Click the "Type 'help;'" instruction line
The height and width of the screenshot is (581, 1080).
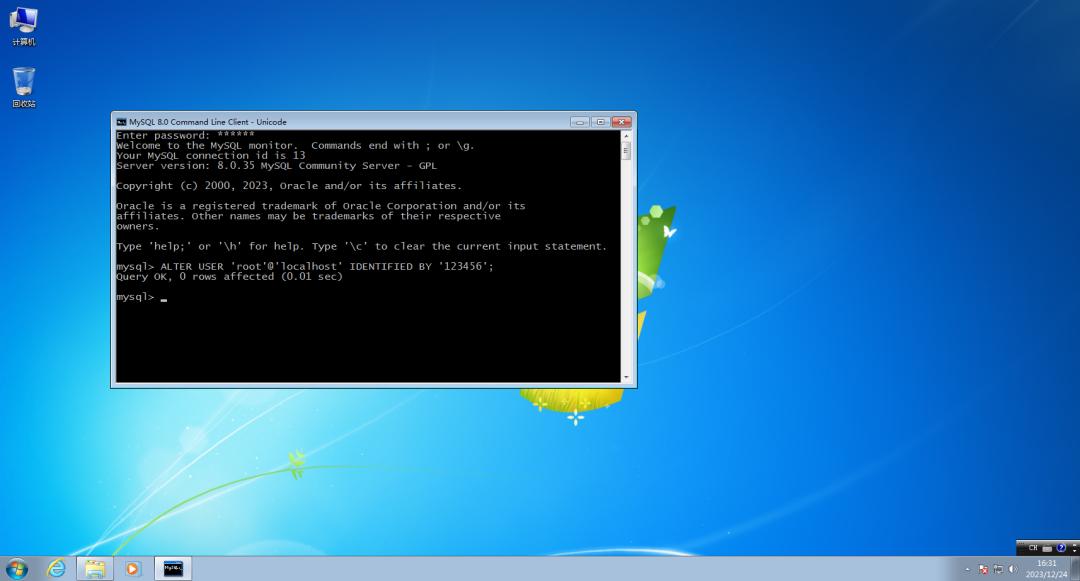(362, 246)
